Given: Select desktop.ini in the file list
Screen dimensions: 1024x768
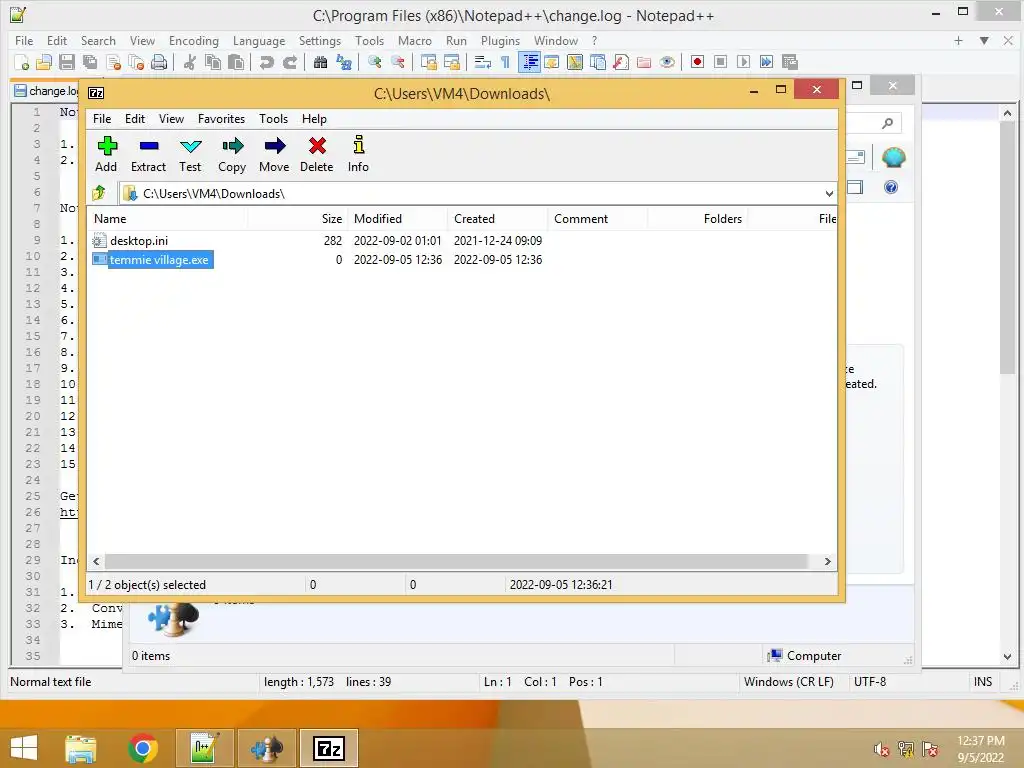Looking at the screenshot, I should [x=139, y=241].
